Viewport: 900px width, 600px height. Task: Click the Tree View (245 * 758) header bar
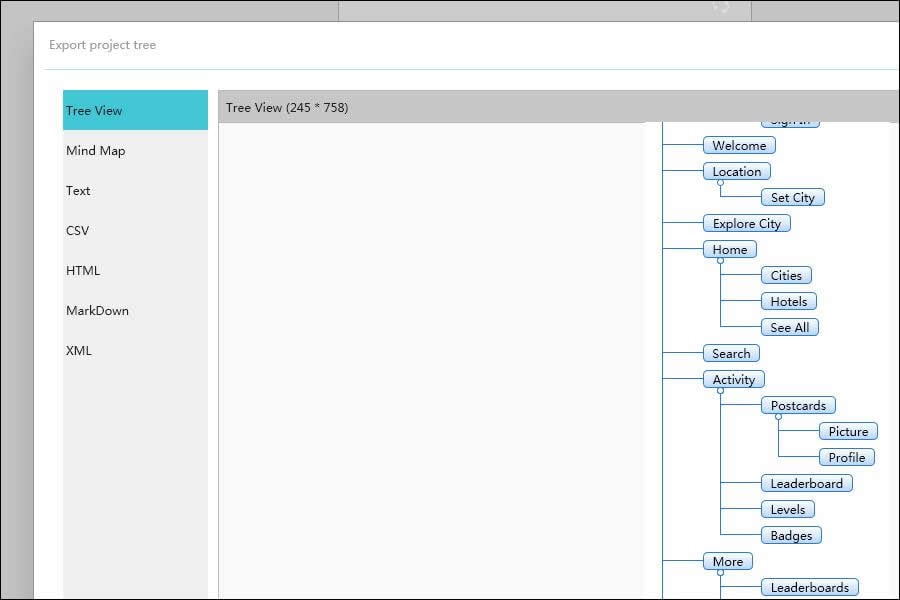pos(558,108)
